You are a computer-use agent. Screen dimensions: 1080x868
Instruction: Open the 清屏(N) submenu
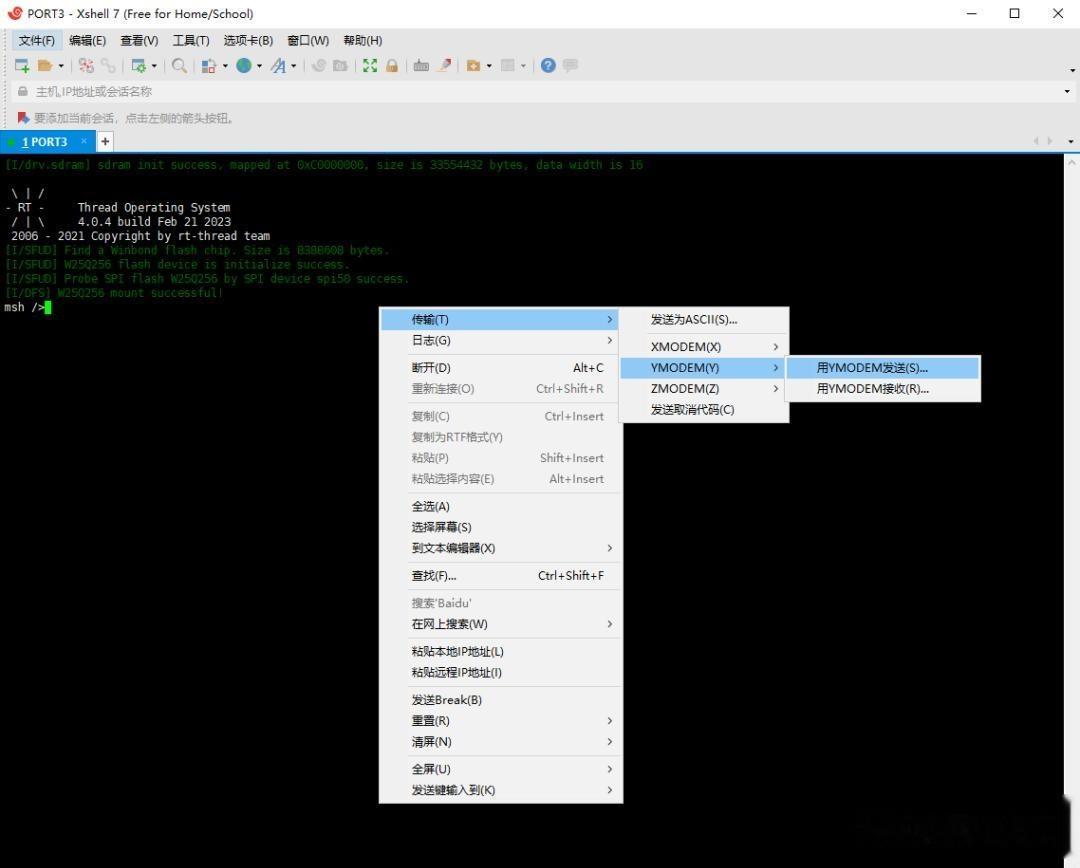pyautogui.click(x=501, y=741)
